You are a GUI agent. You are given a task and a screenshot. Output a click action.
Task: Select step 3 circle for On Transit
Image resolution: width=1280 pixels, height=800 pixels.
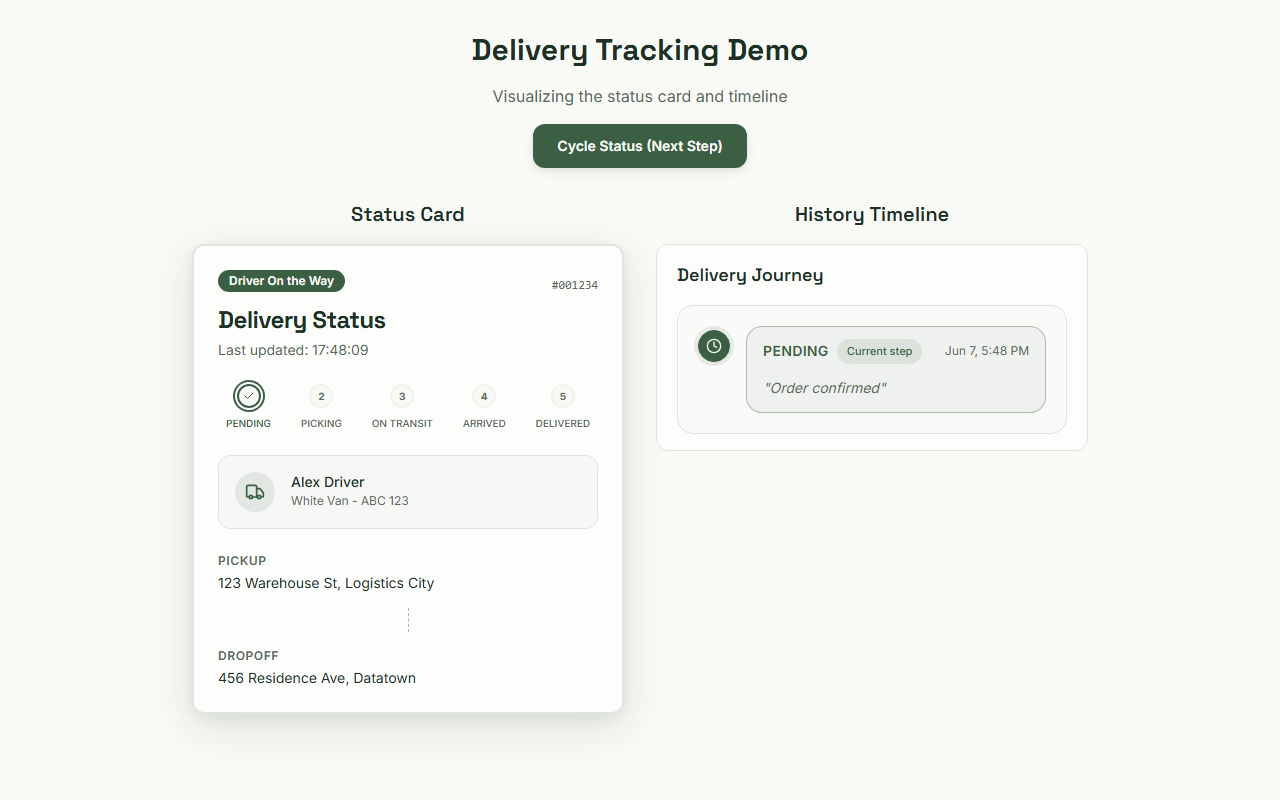[x=402, y=396]
